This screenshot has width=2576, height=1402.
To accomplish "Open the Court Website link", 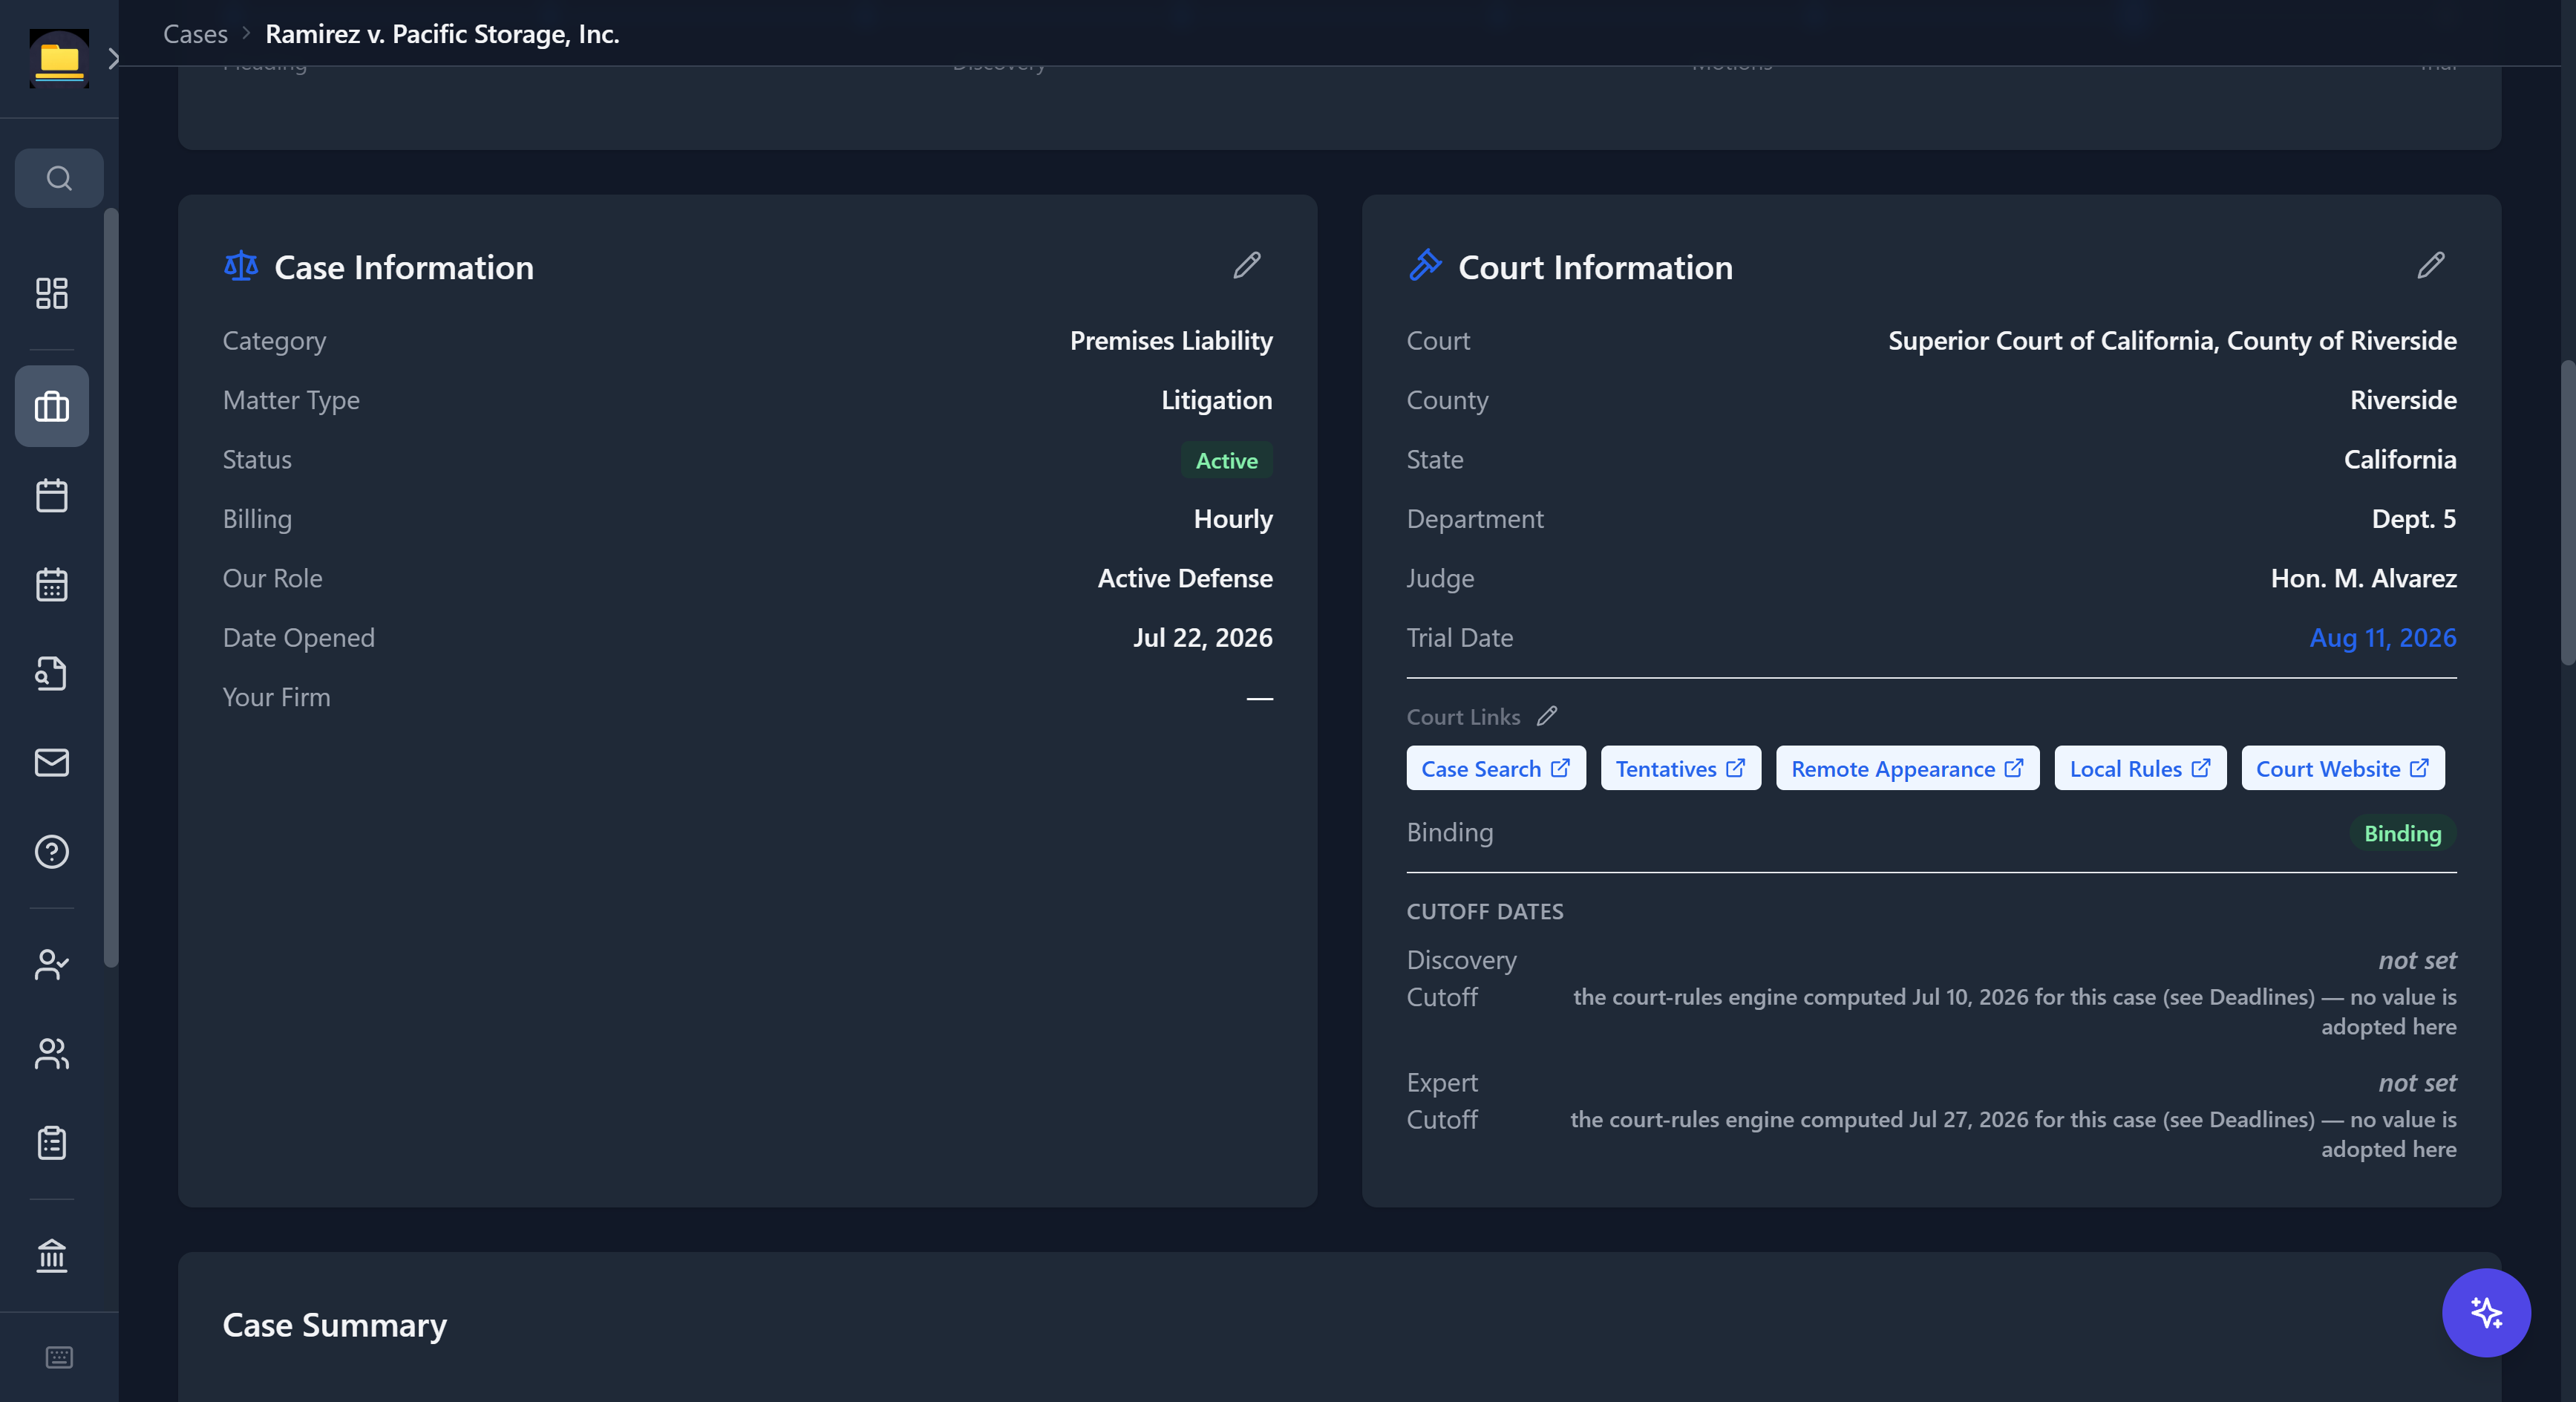I will (2343, 768).
